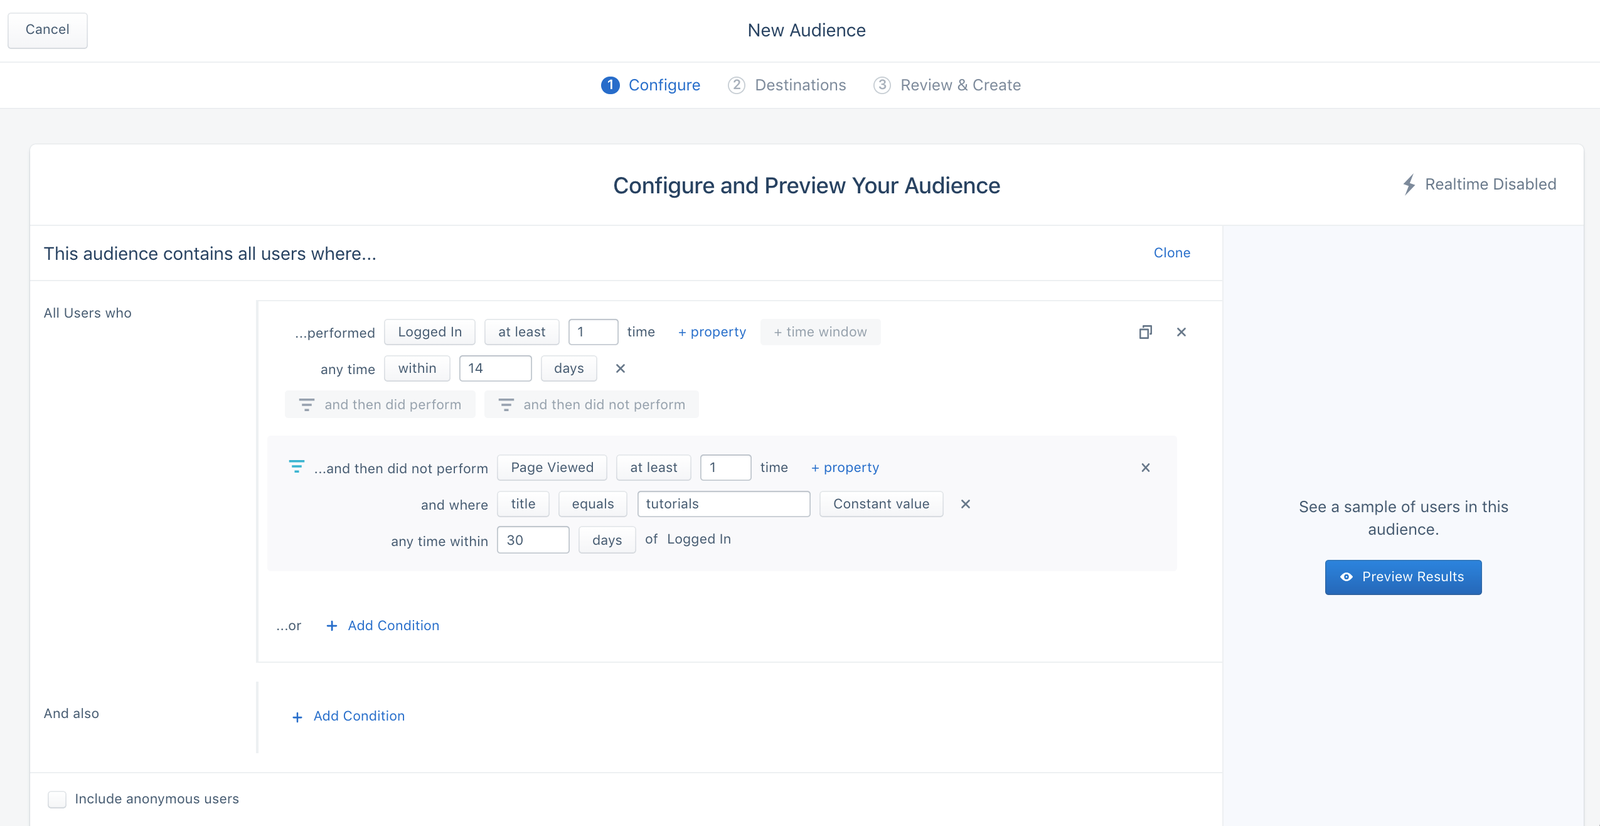Open the days unit dropdown after 30

[607, 540]
